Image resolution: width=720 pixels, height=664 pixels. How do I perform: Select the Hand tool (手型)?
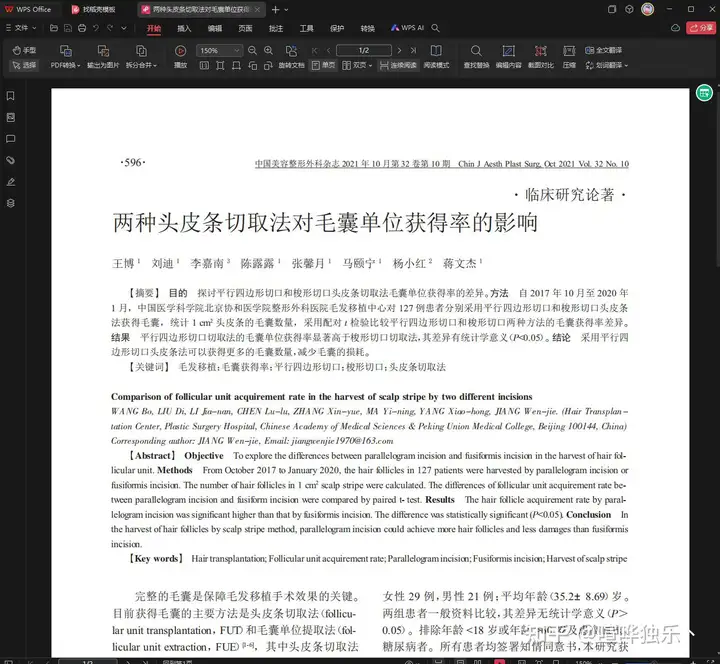(x=24, y=50)
